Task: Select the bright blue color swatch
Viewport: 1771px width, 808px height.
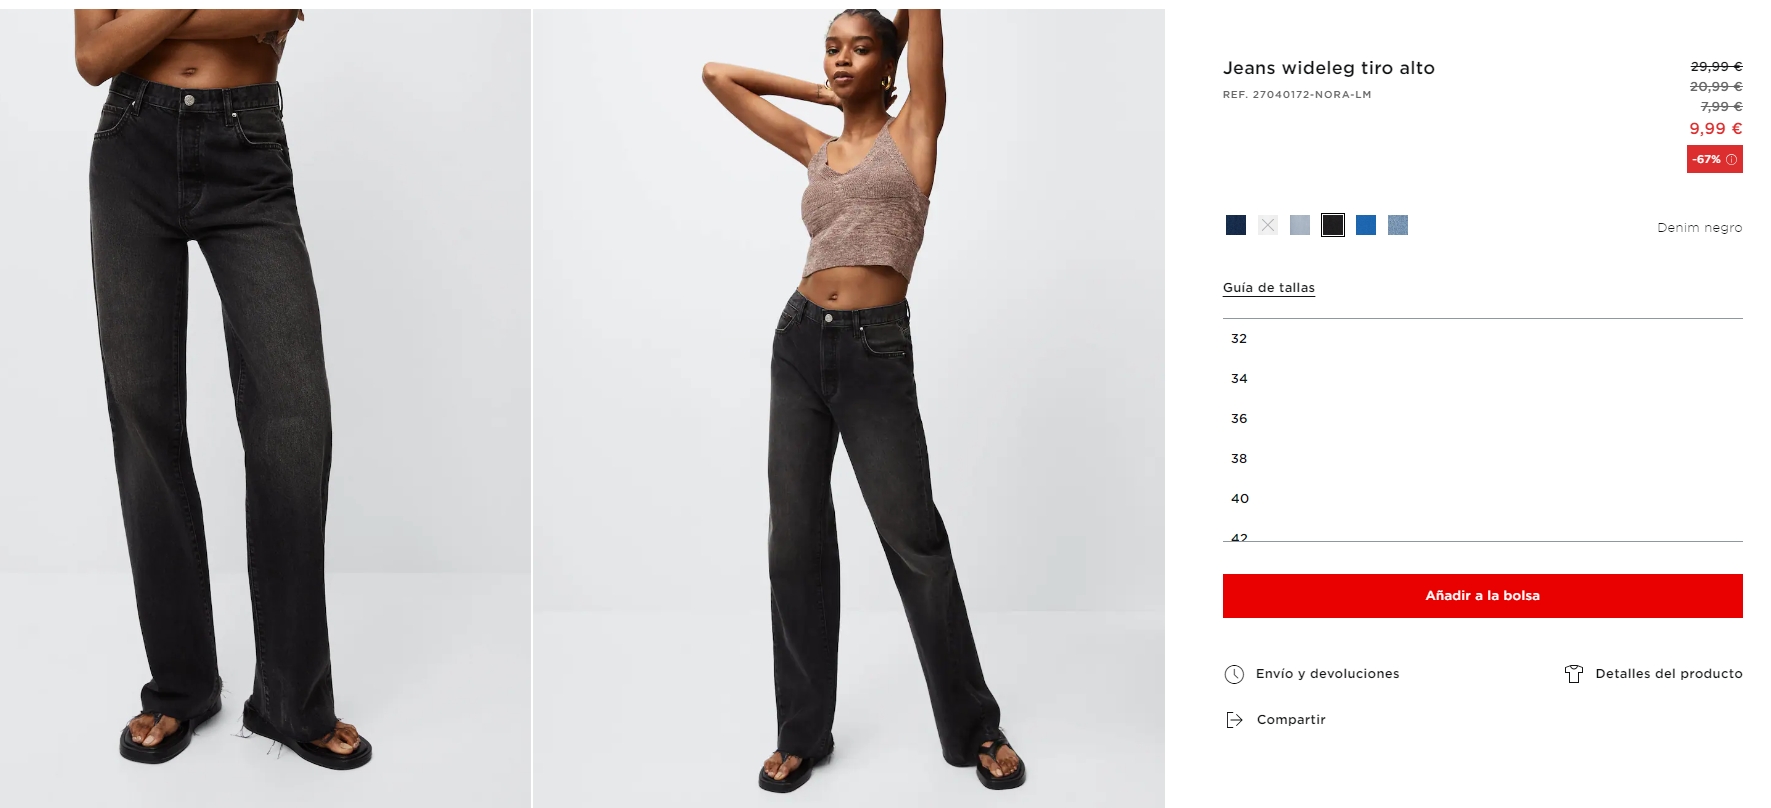Action: (x=1366, y=225)
